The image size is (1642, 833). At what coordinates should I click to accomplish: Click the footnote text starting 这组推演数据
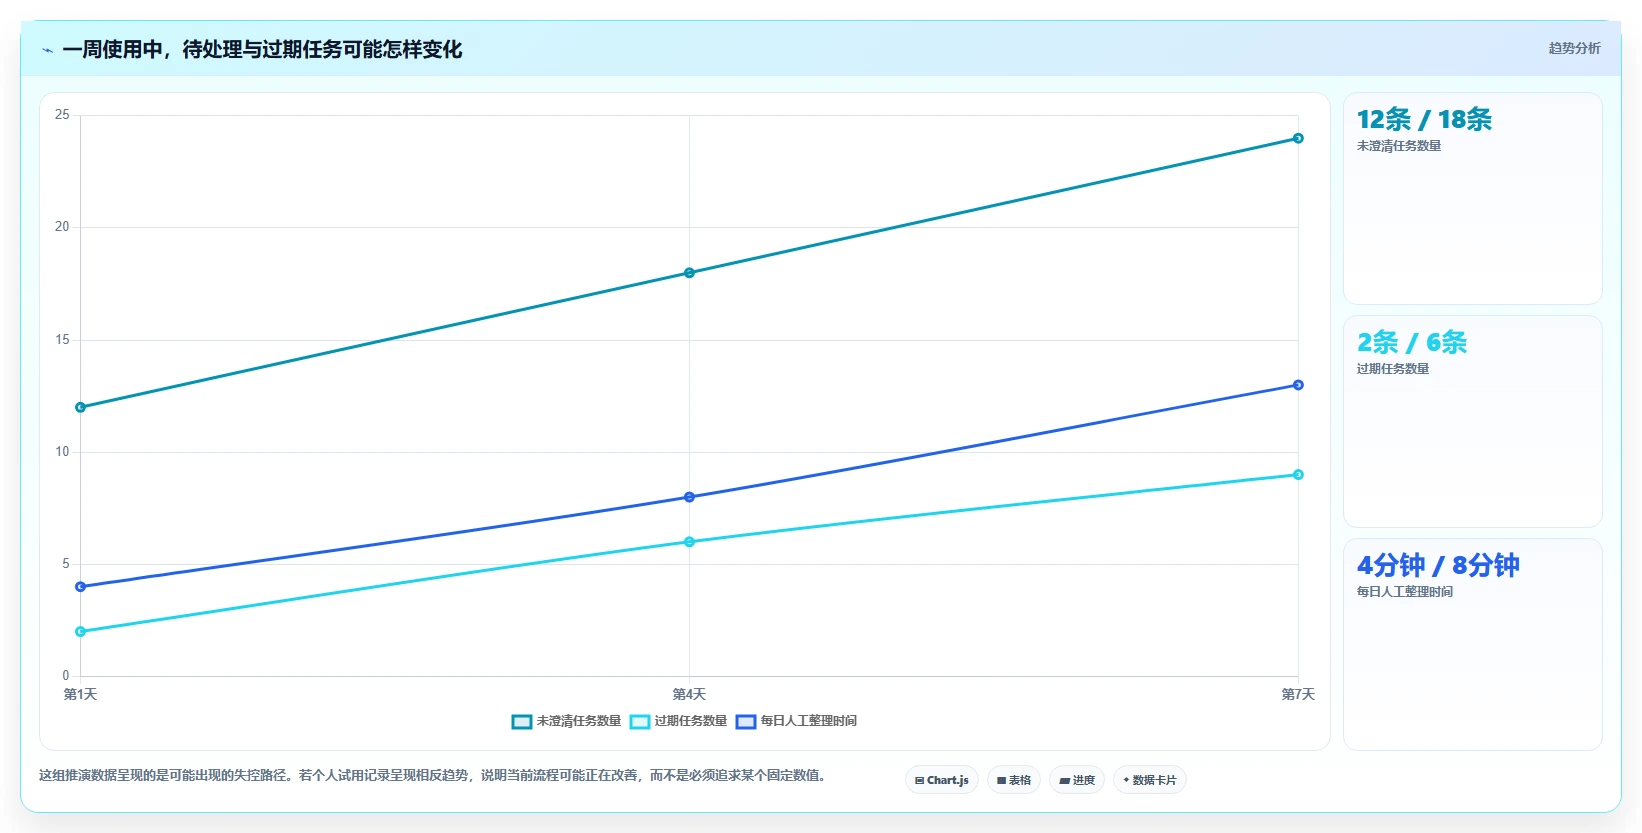tap(432, 775)
